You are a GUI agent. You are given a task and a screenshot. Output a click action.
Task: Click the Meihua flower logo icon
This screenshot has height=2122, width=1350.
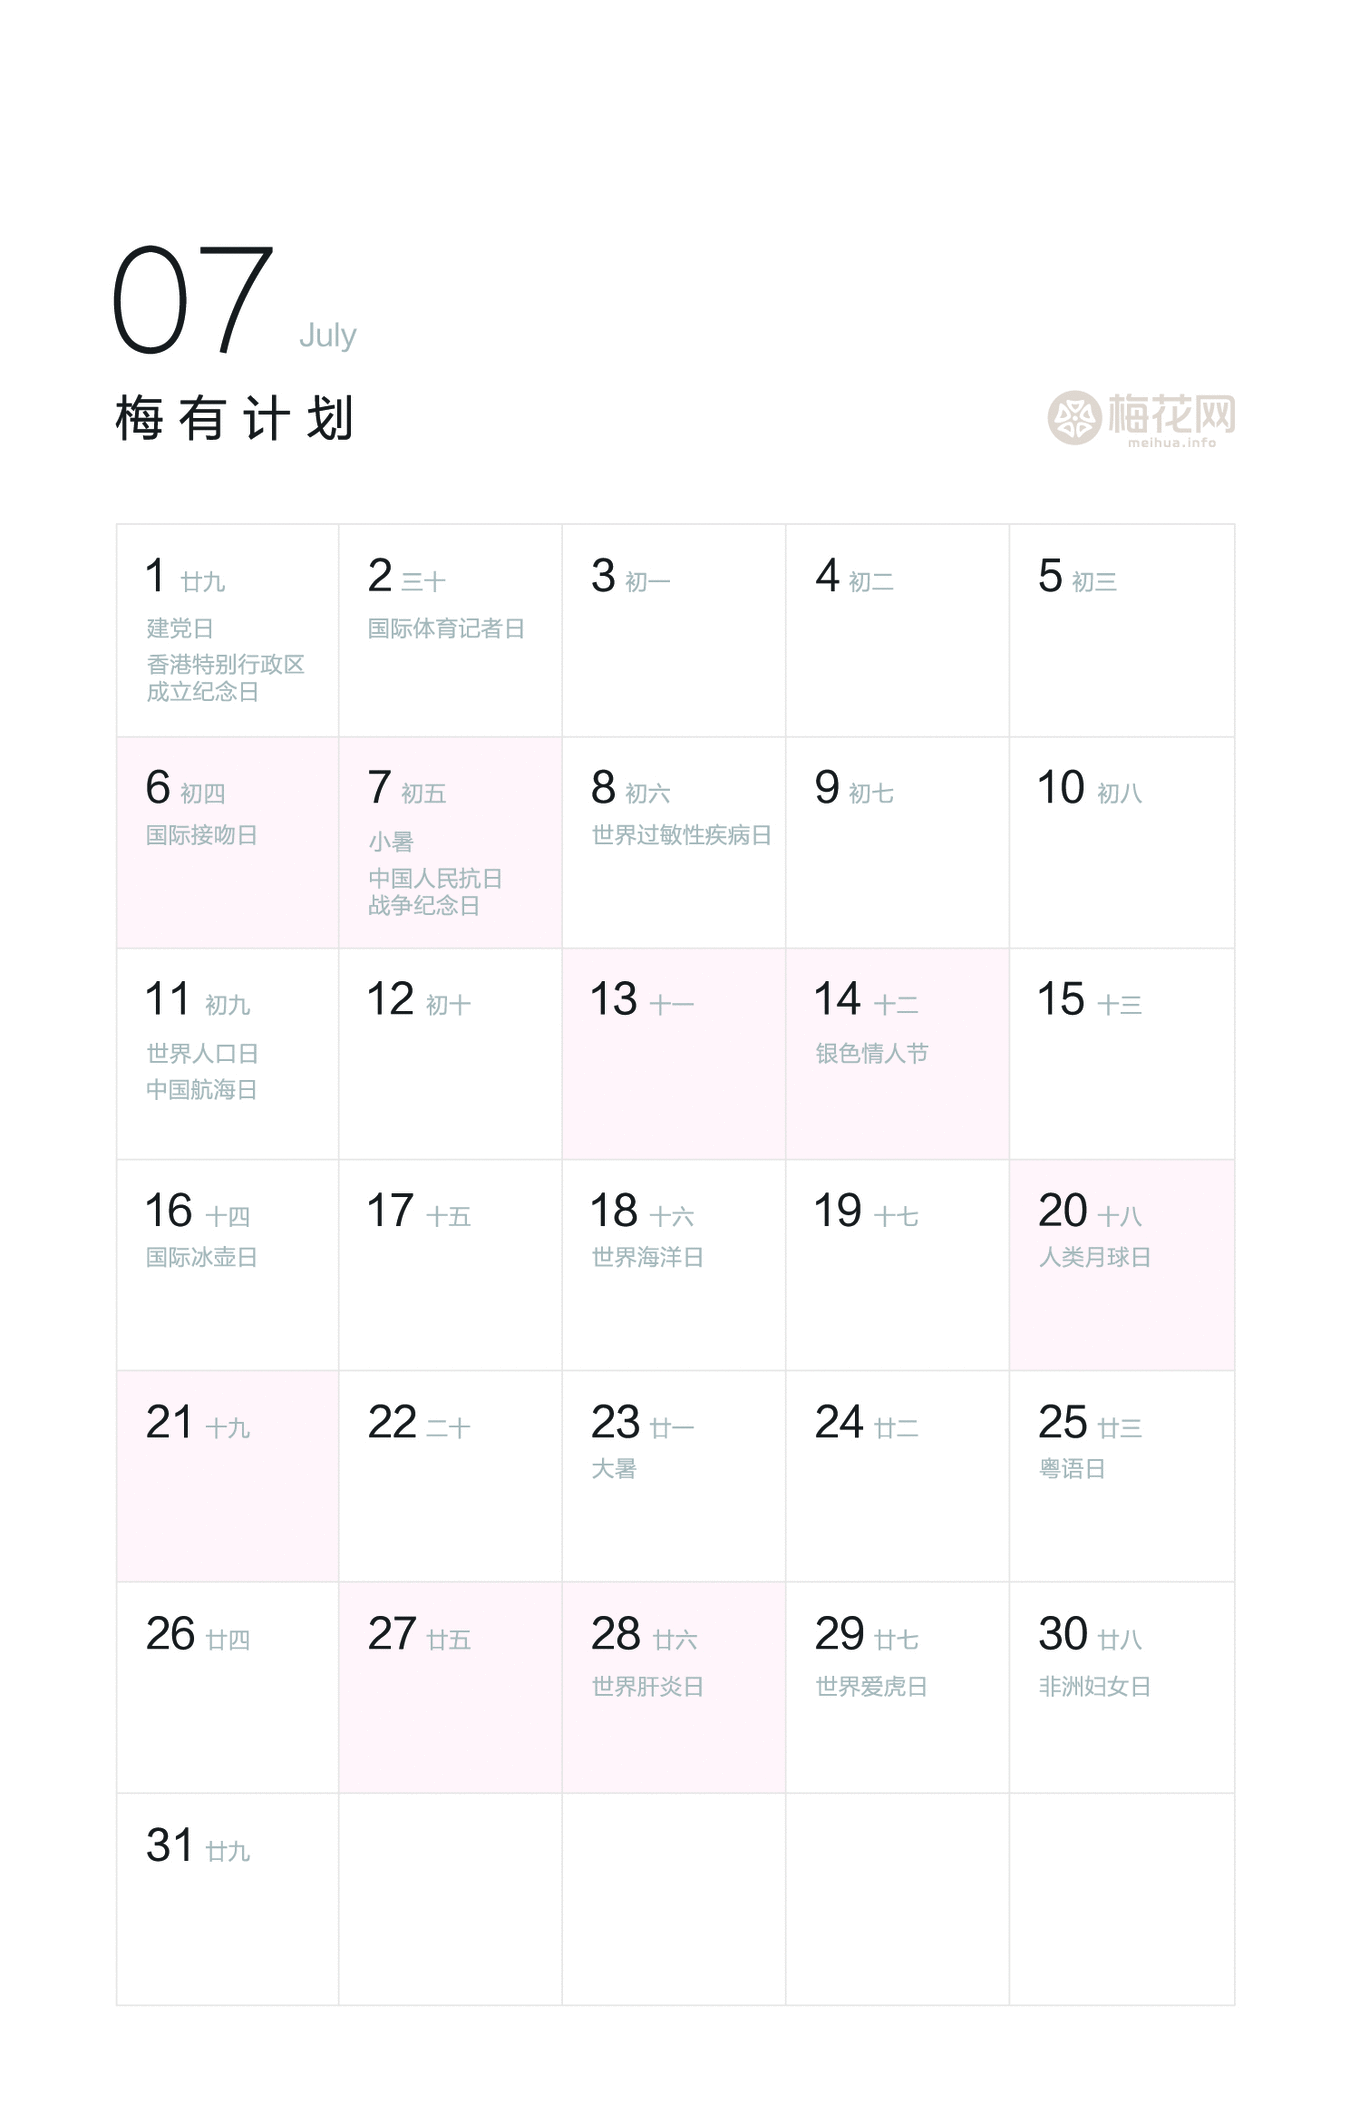tap(1074, 417)
